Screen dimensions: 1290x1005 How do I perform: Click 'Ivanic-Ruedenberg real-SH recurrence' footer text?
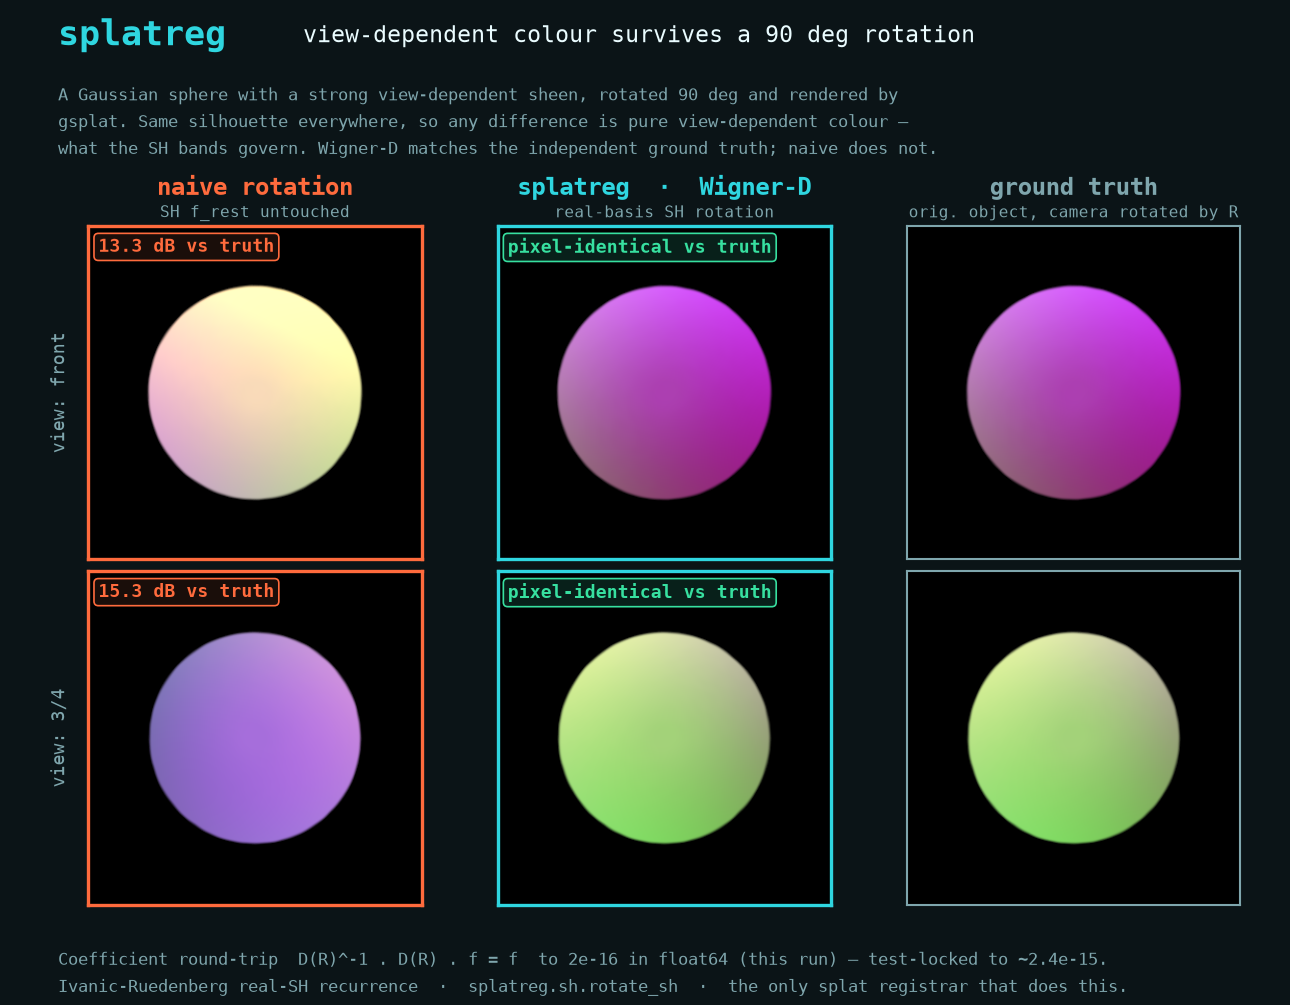pyautogui.click(x=238, y=987)
